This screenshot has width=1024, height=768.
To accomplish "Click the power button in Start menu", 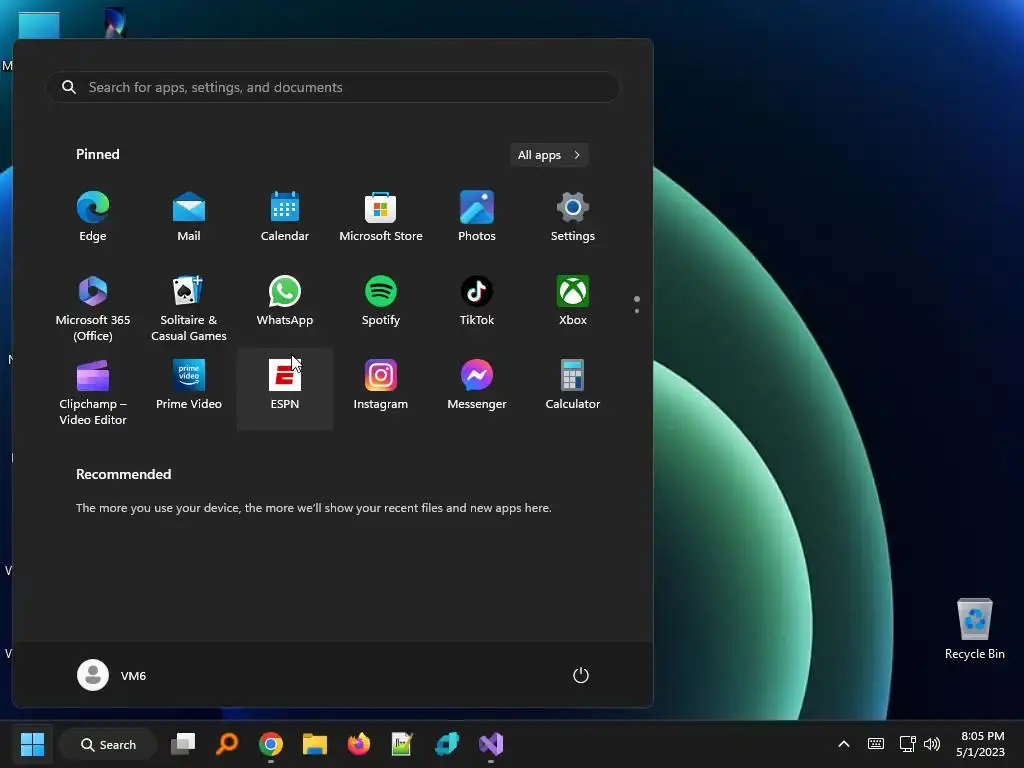I will point(581,675).
